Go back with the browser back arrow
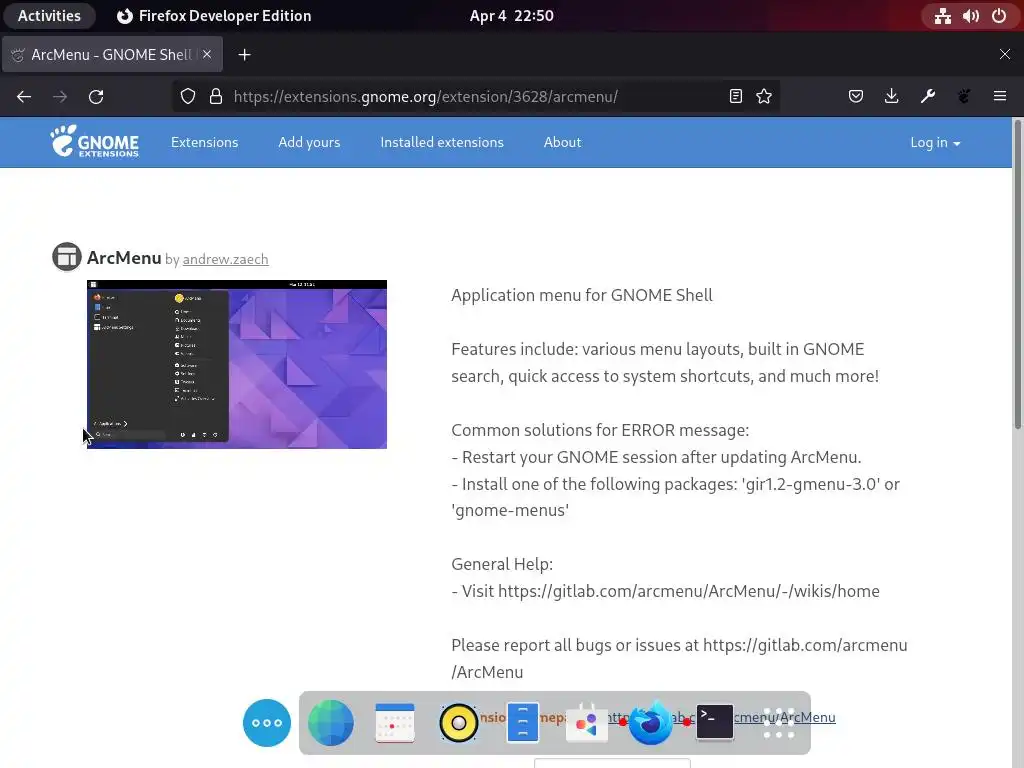This screenshot has height=768, width=1024. click(x=24, y=97)
